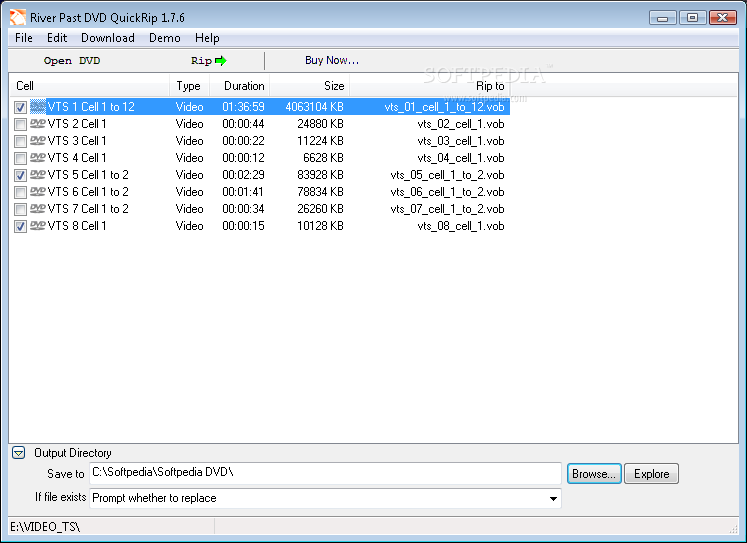Open the Demo menu
This screenshot has width=747, height=543.
coord(164,38)
